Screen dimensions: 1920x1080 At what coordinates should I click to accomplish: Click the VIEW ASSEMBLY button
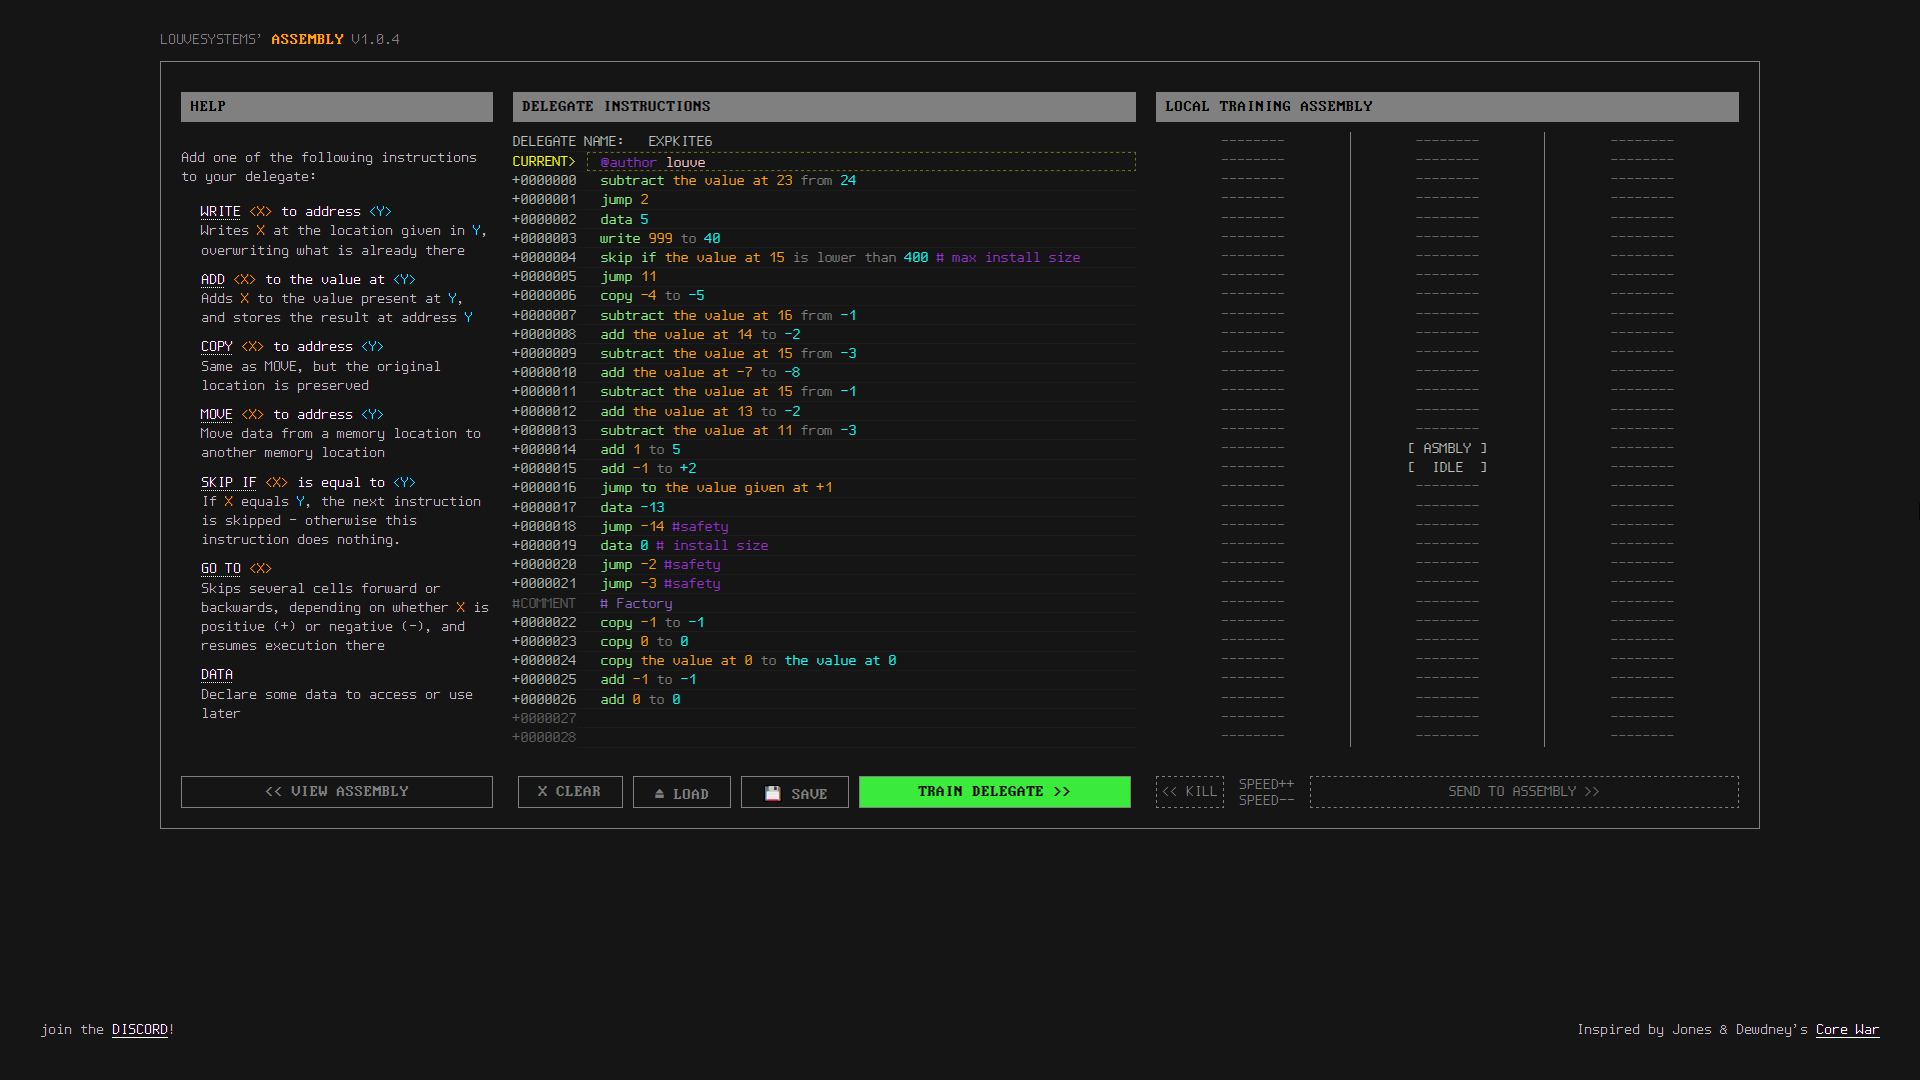pyautogui.click(x=336, y=791)
